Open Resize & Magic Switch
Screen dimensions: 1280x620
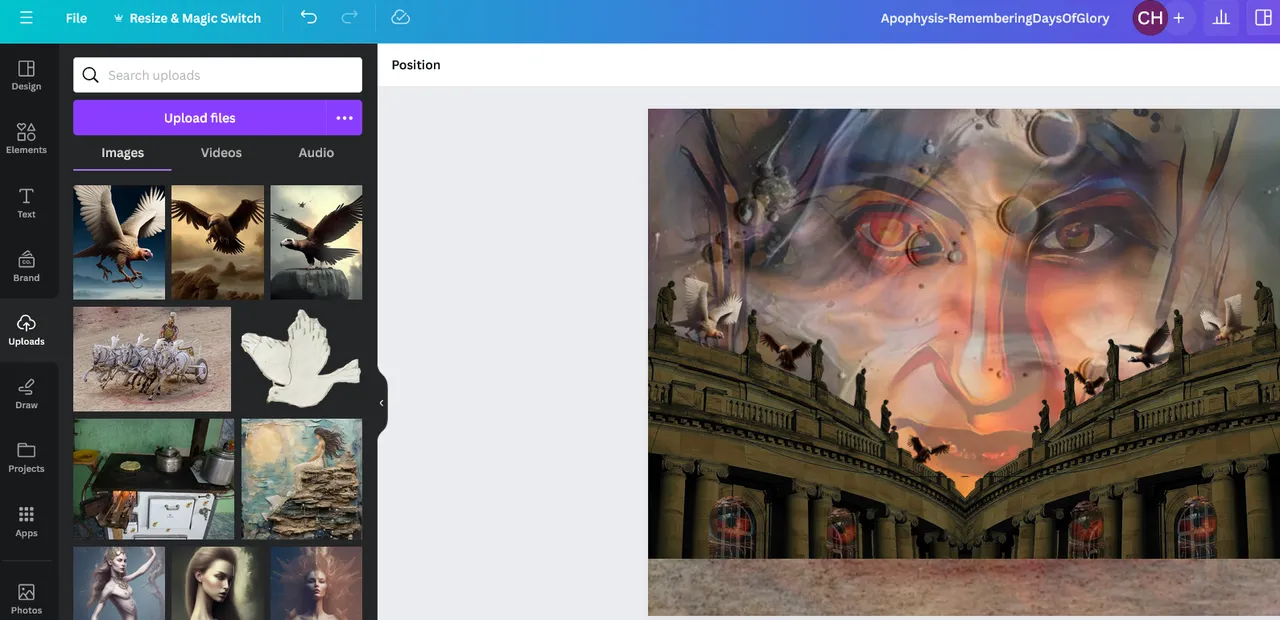187,18
